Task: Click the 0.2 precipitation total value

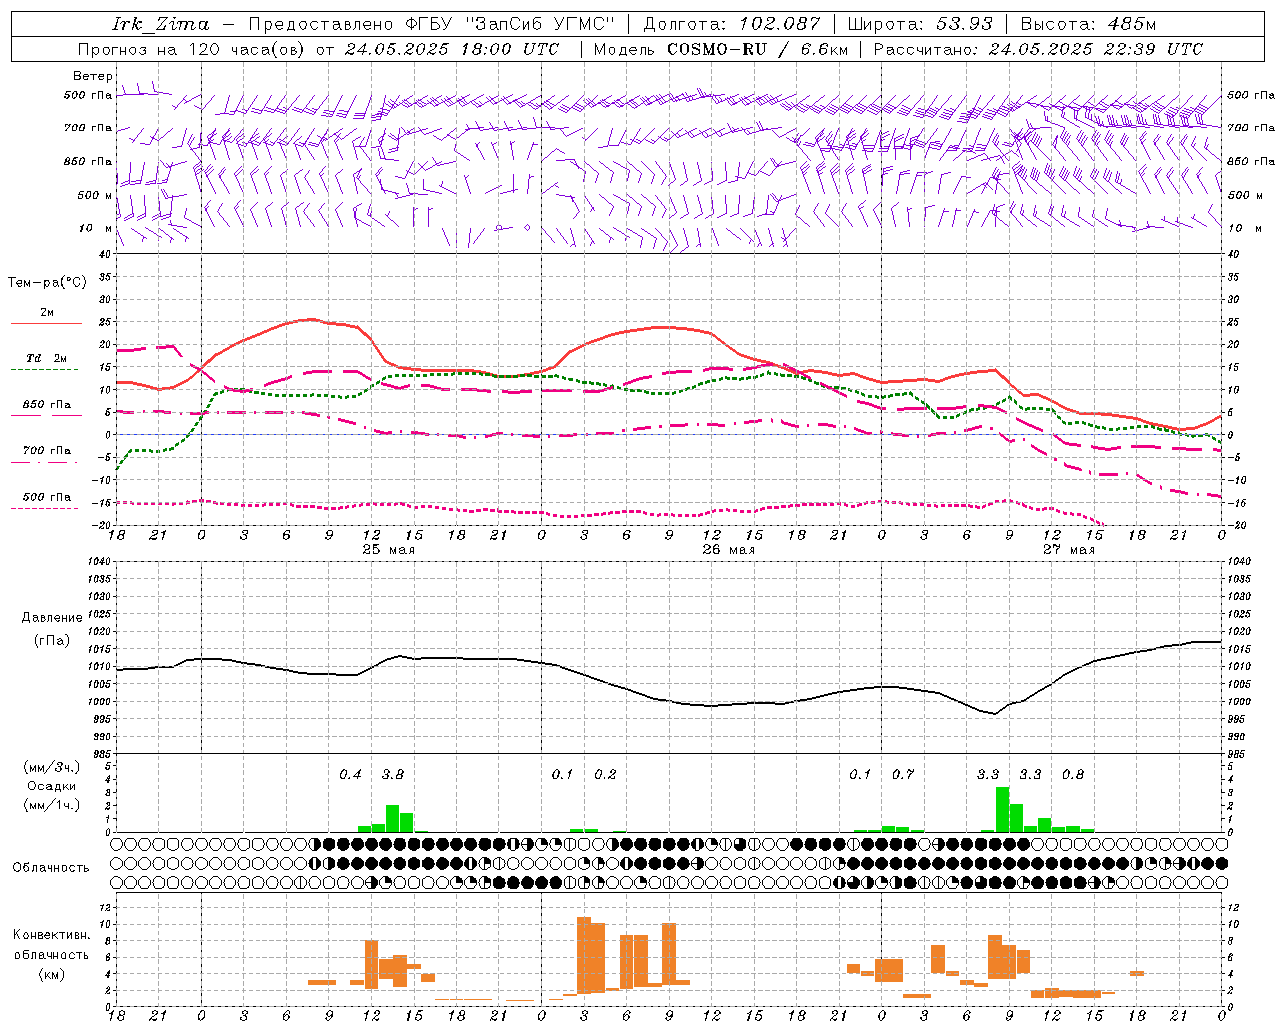Action: [x=605, y=774]
